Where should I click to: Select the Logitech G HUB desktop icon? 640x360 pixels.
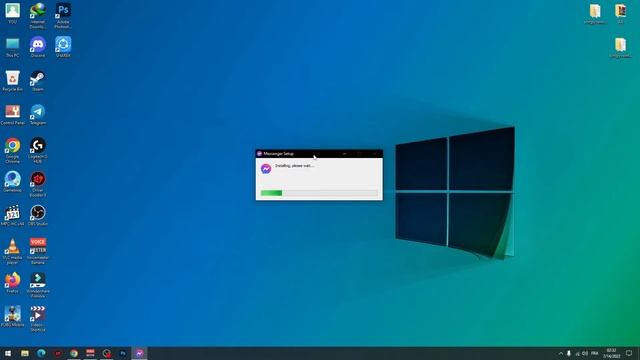click(x=38, y=150)
